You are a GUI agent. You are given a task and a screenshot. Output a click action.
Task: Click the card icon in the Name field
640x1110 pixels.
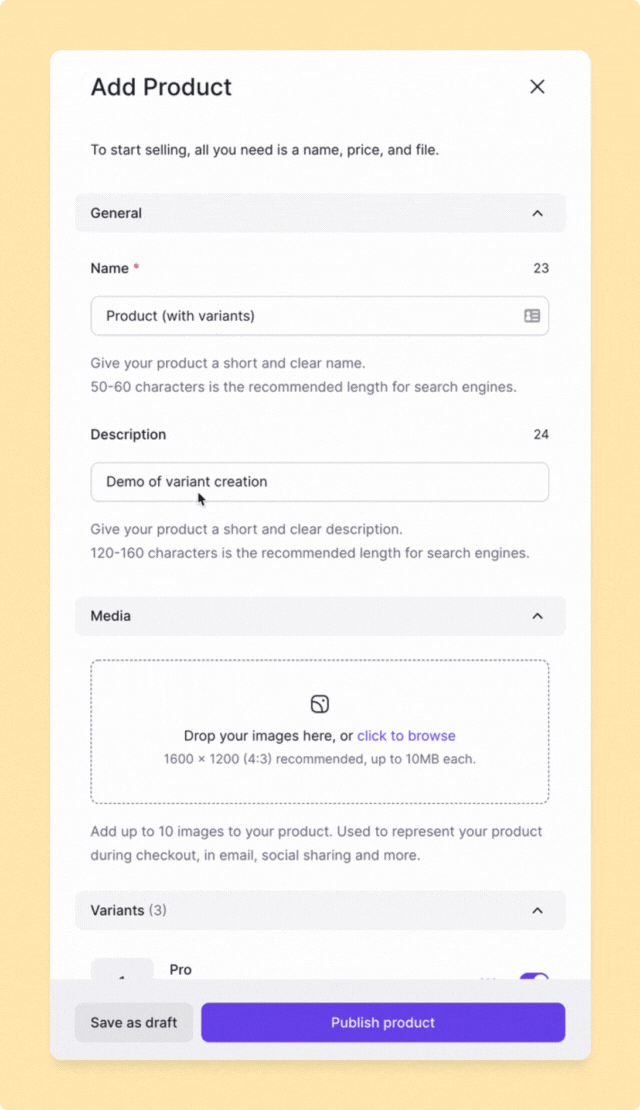click(x=532, y=316)
